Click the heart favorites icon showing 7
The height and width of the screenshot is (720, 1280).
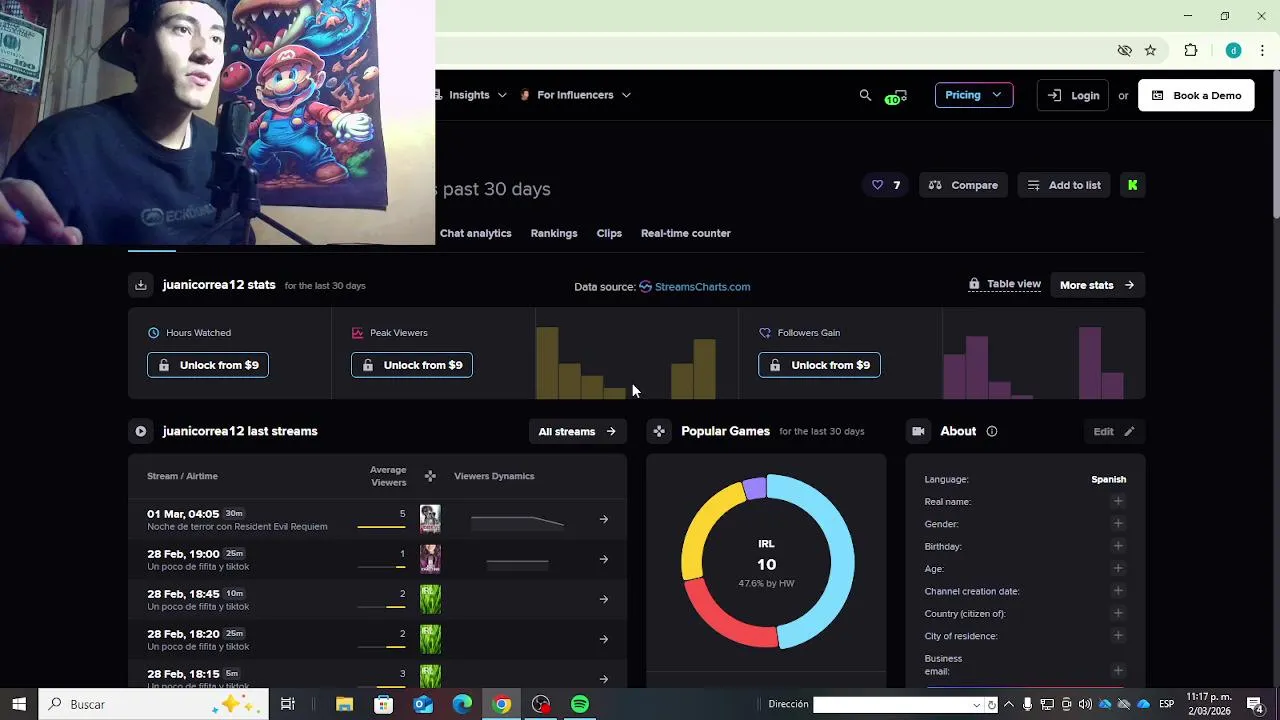point(885,185)
